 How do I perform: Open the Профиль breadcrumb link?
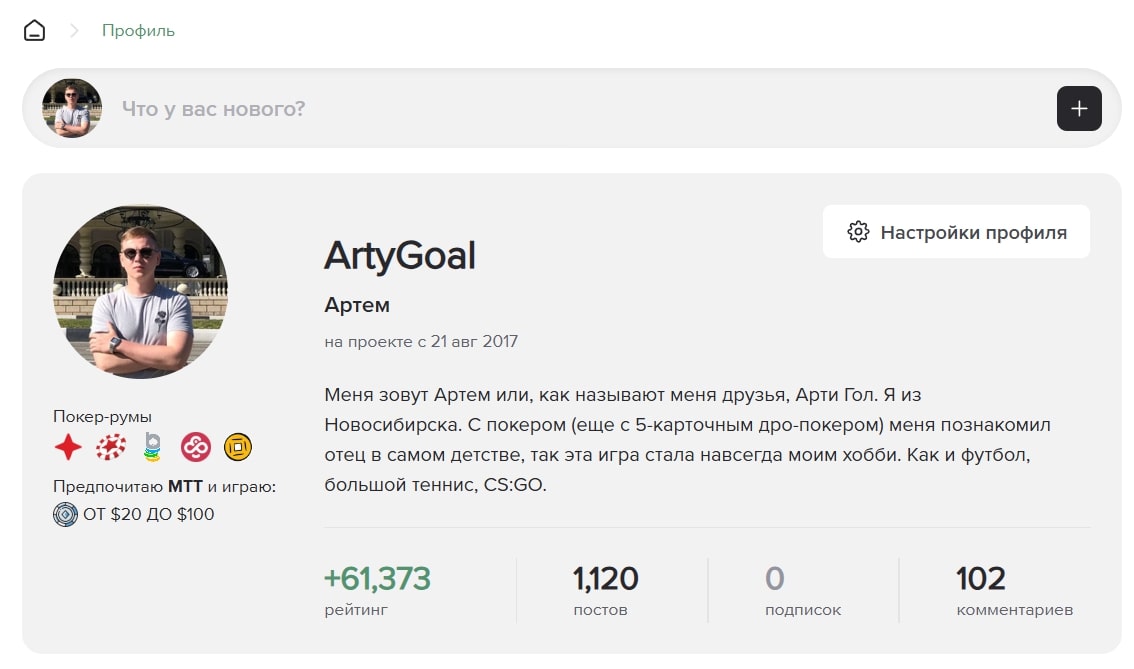[138, 31]
